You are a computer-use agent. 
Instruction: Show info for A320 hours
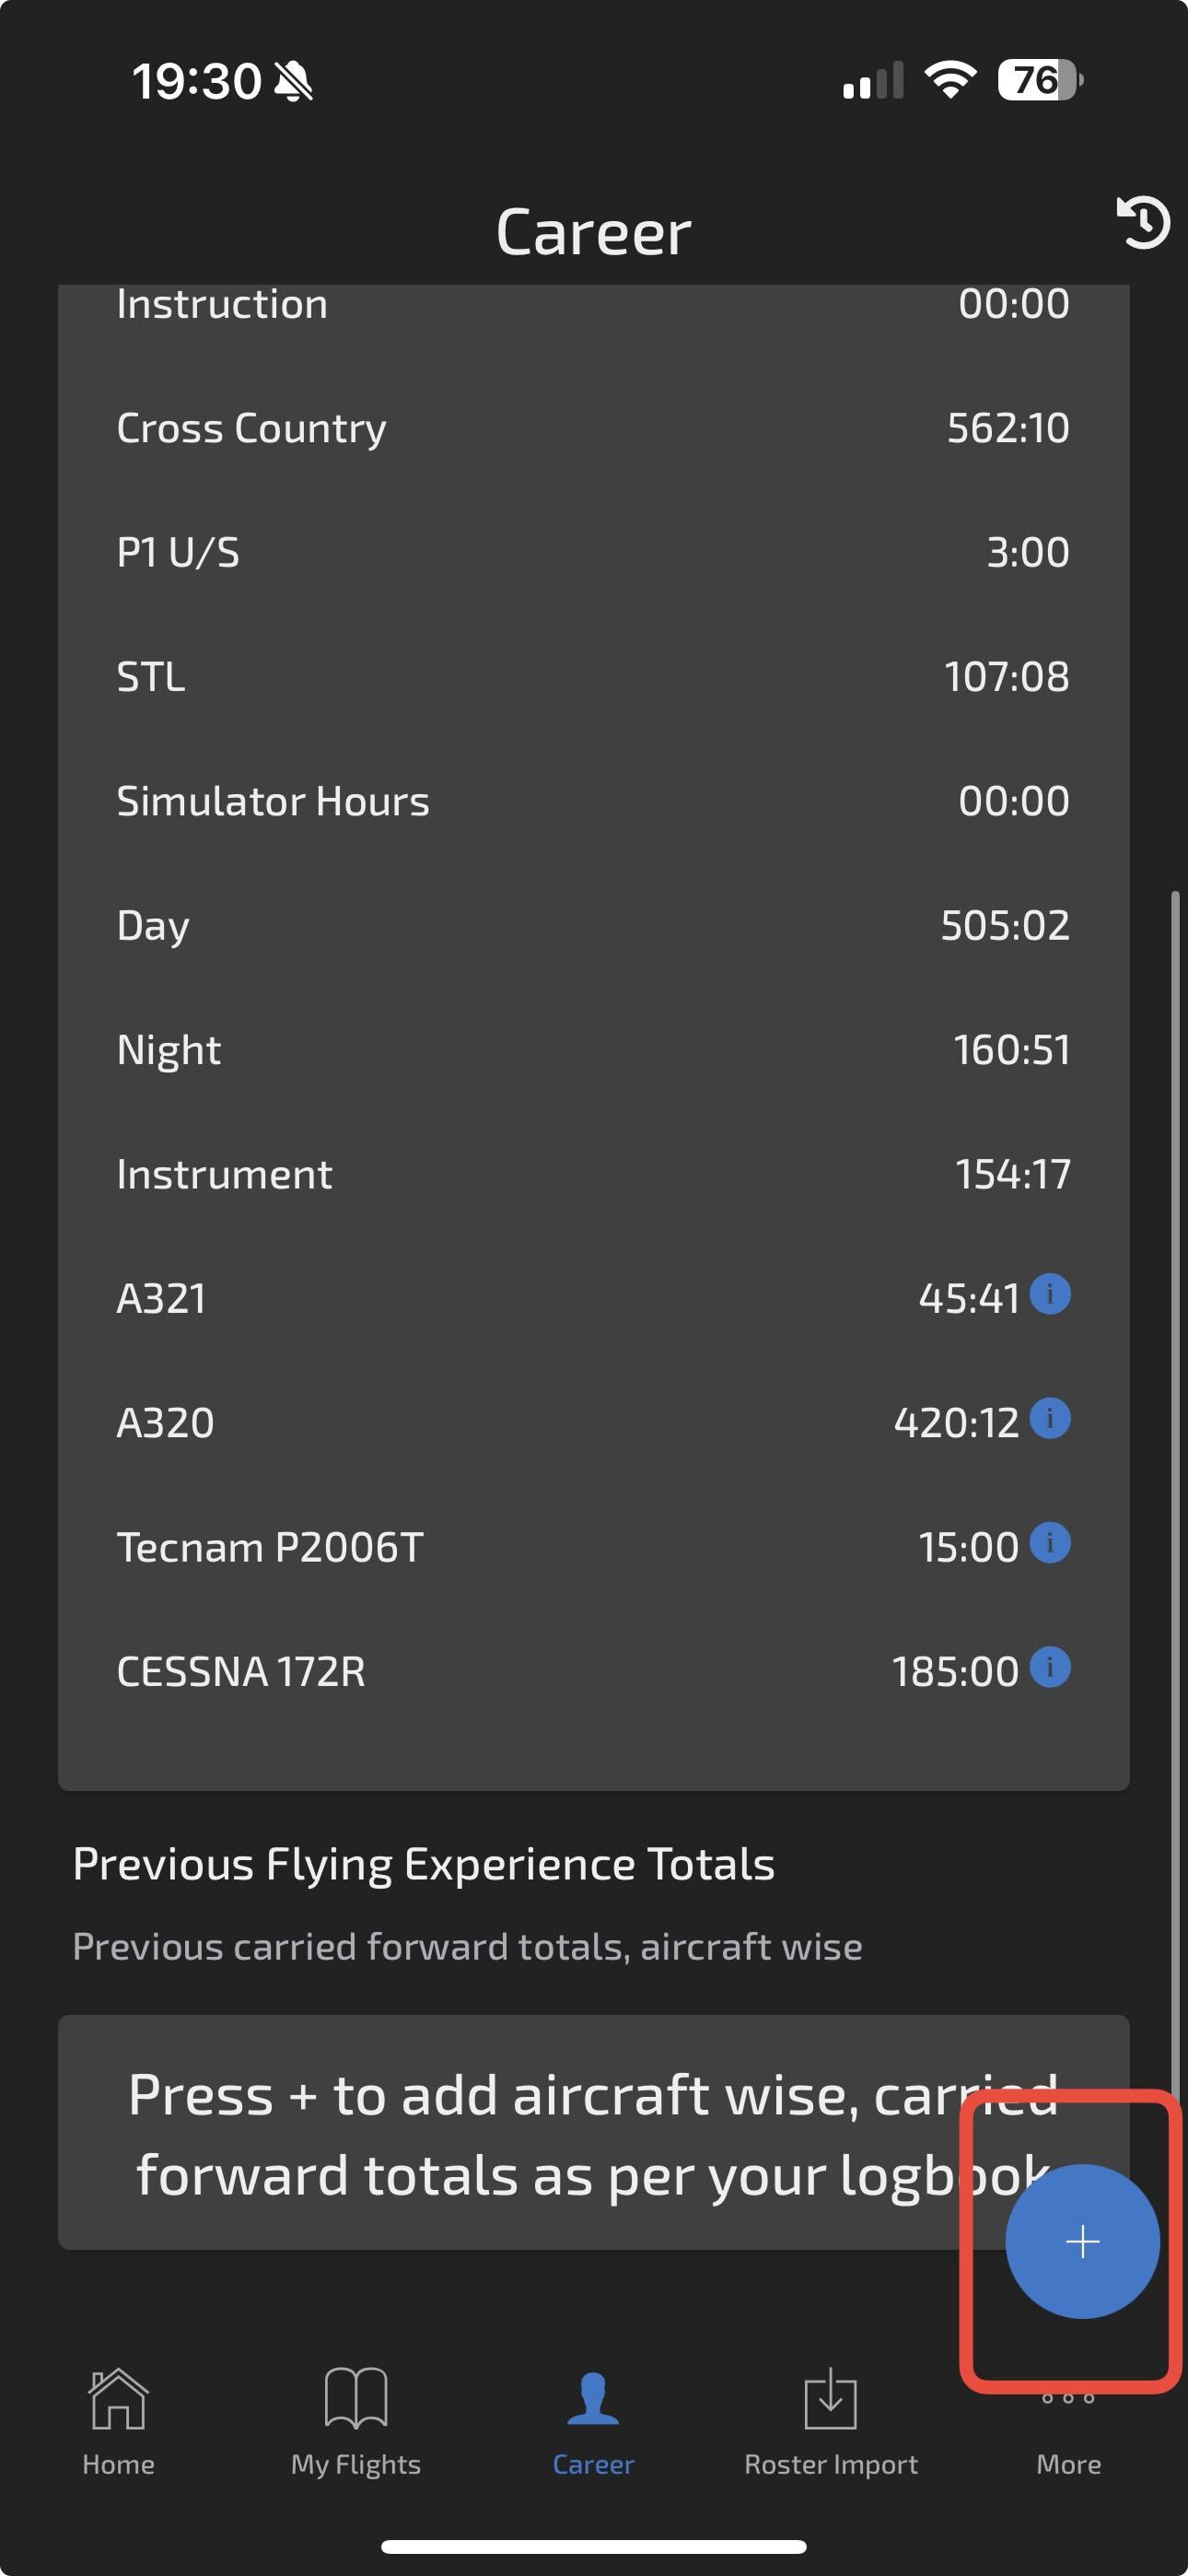[1050, 1418]
